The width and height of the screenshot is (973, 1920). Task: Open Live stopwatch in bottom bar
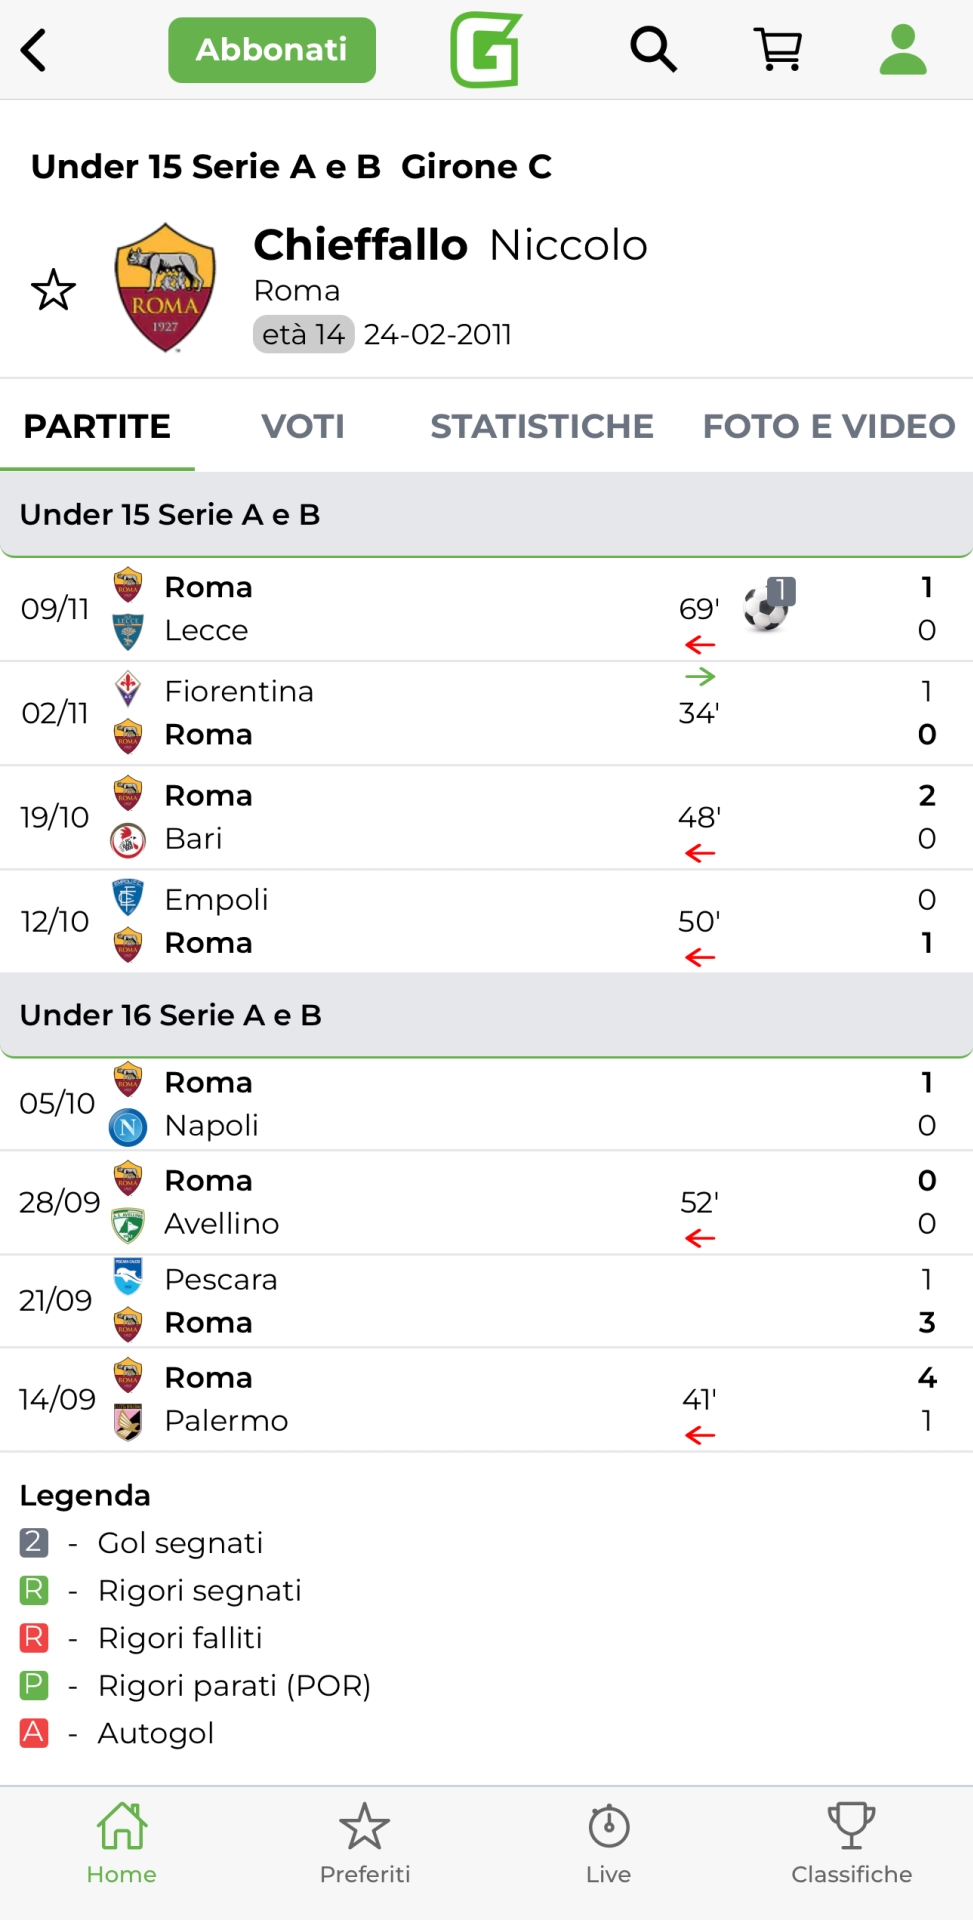[608, 1843]
